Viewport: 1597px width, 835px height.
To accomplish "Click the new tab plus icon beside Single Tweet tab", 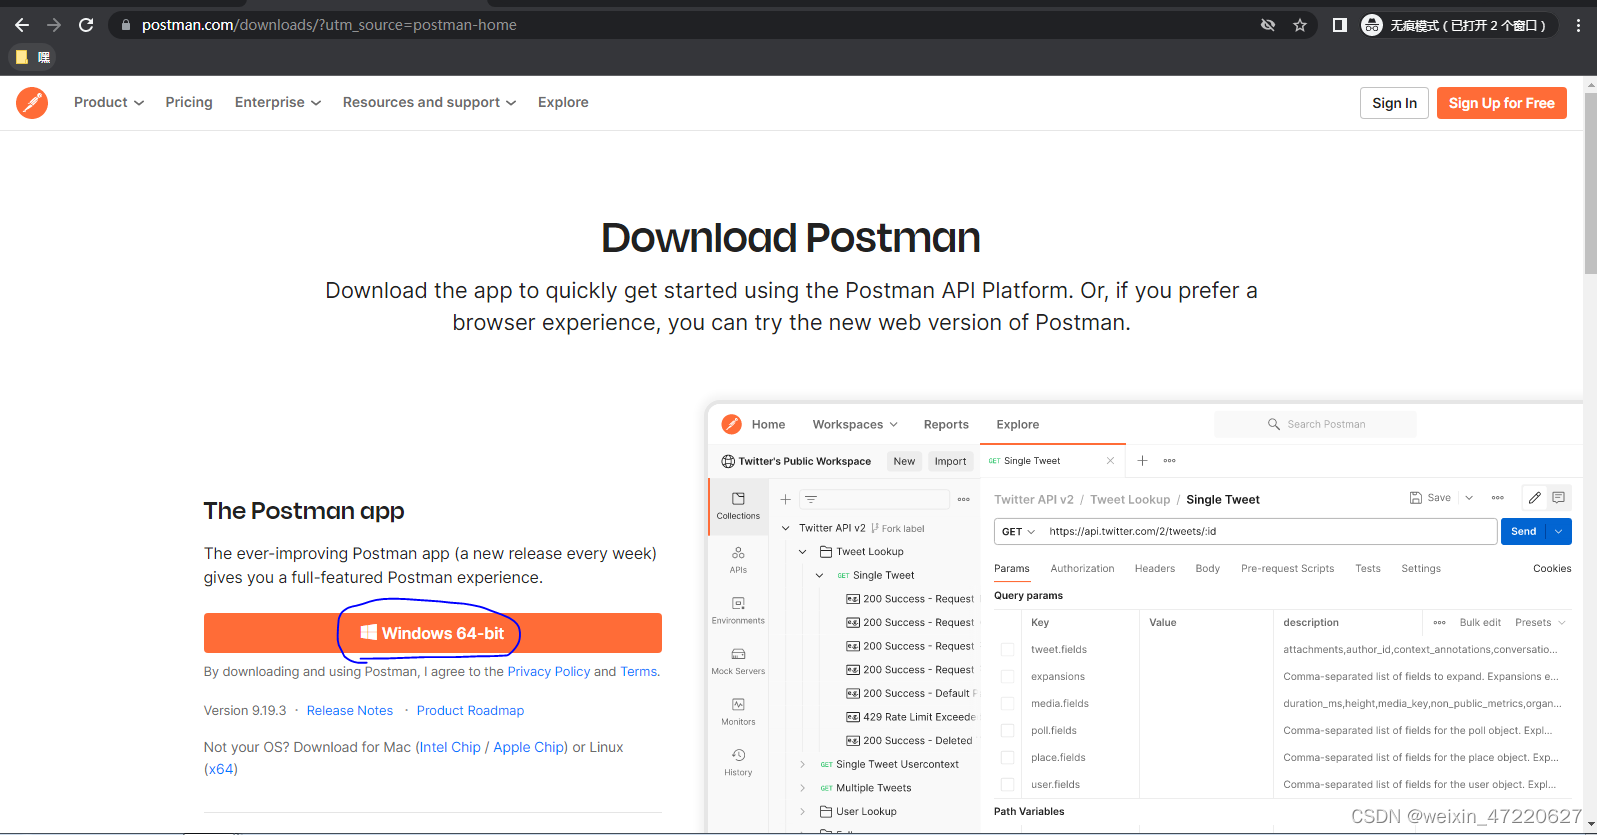I will click(1142, 461).
